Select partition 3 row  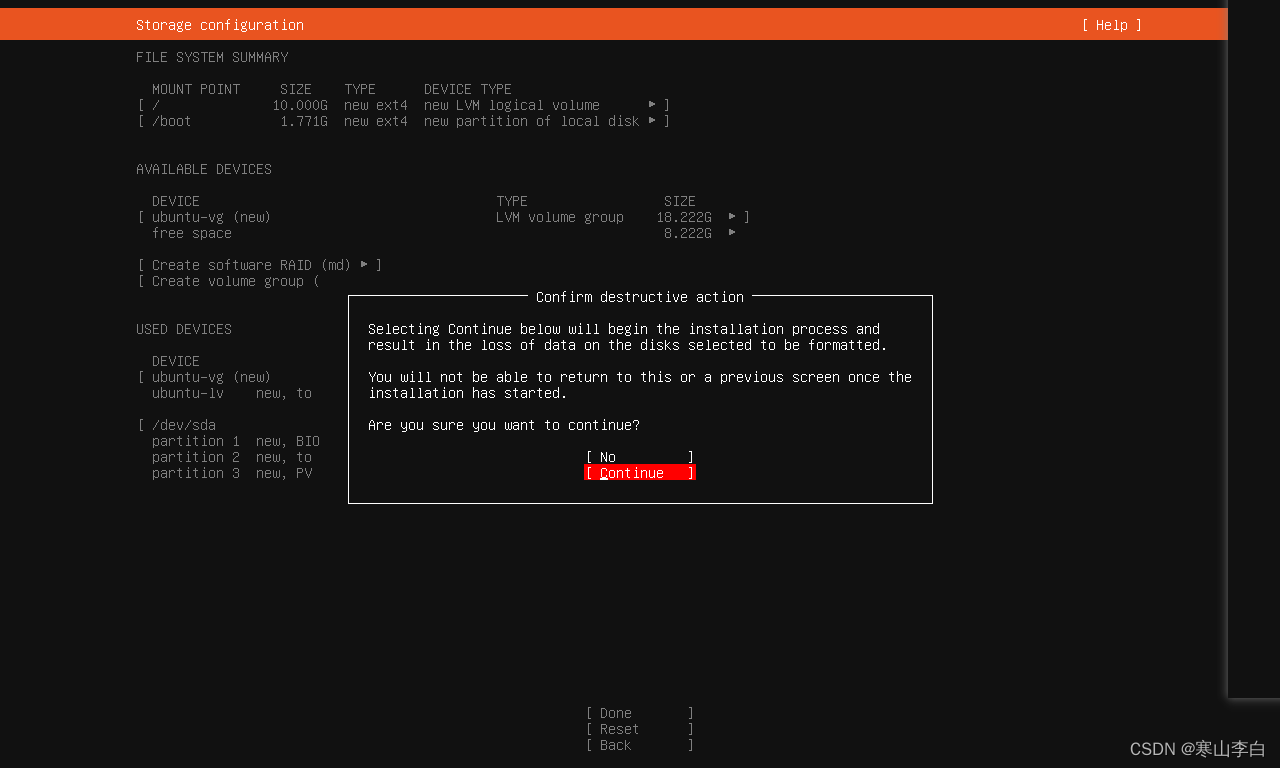tap(232, 473)
